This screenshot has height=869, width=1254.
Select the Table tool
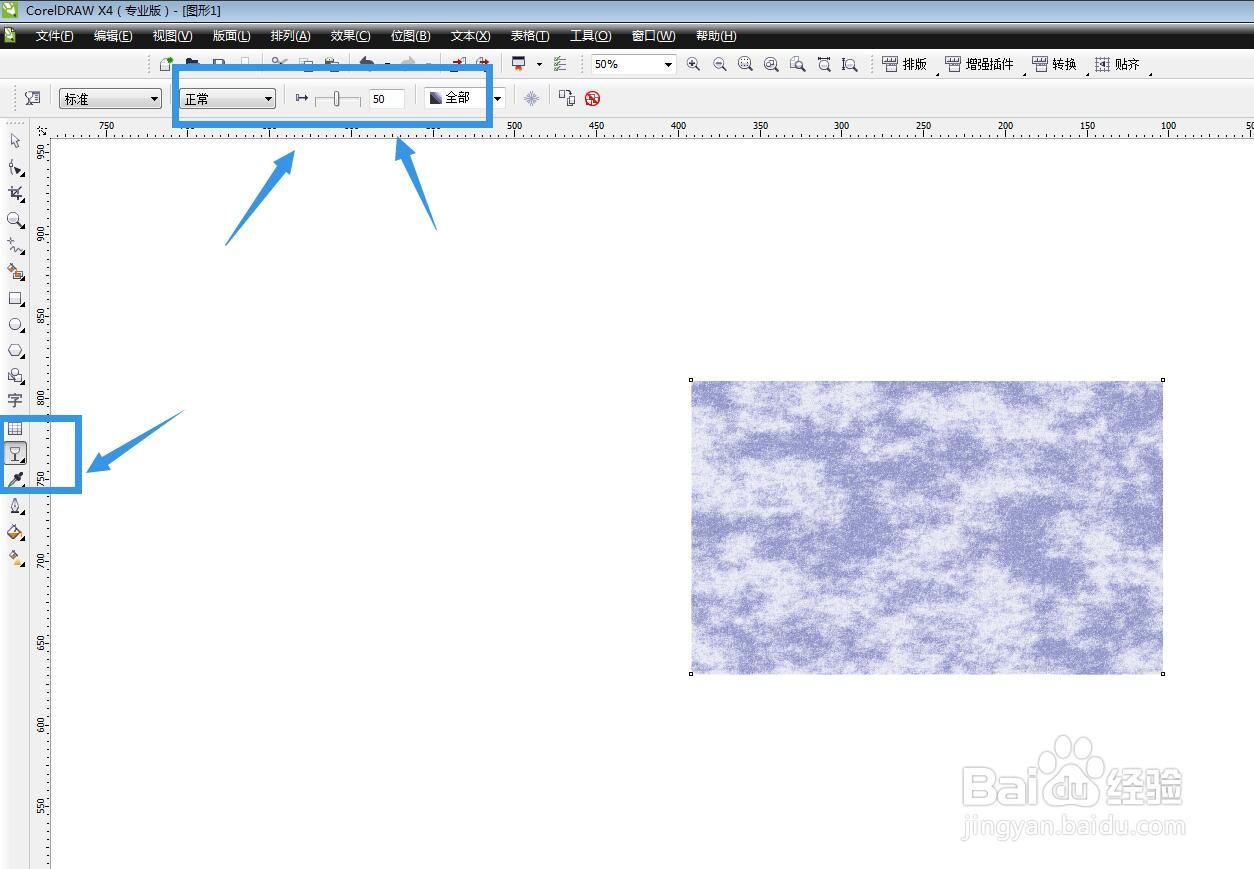[15, 428]
